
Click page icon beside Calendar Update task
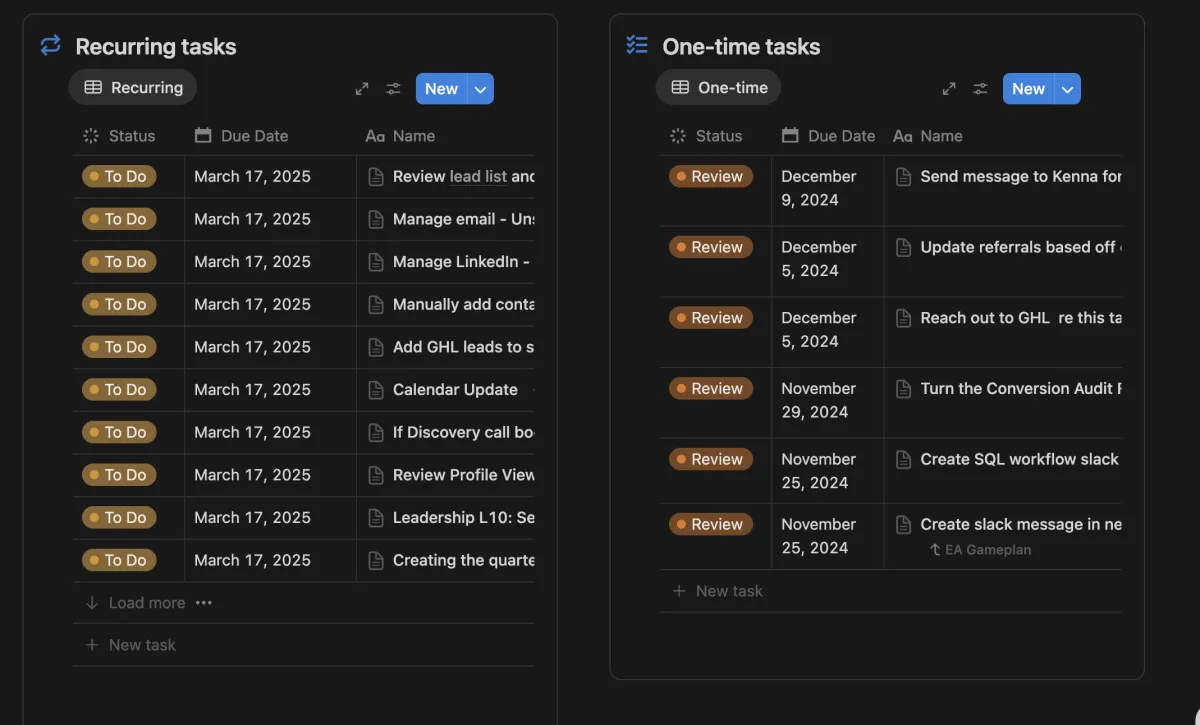[376, 390]
